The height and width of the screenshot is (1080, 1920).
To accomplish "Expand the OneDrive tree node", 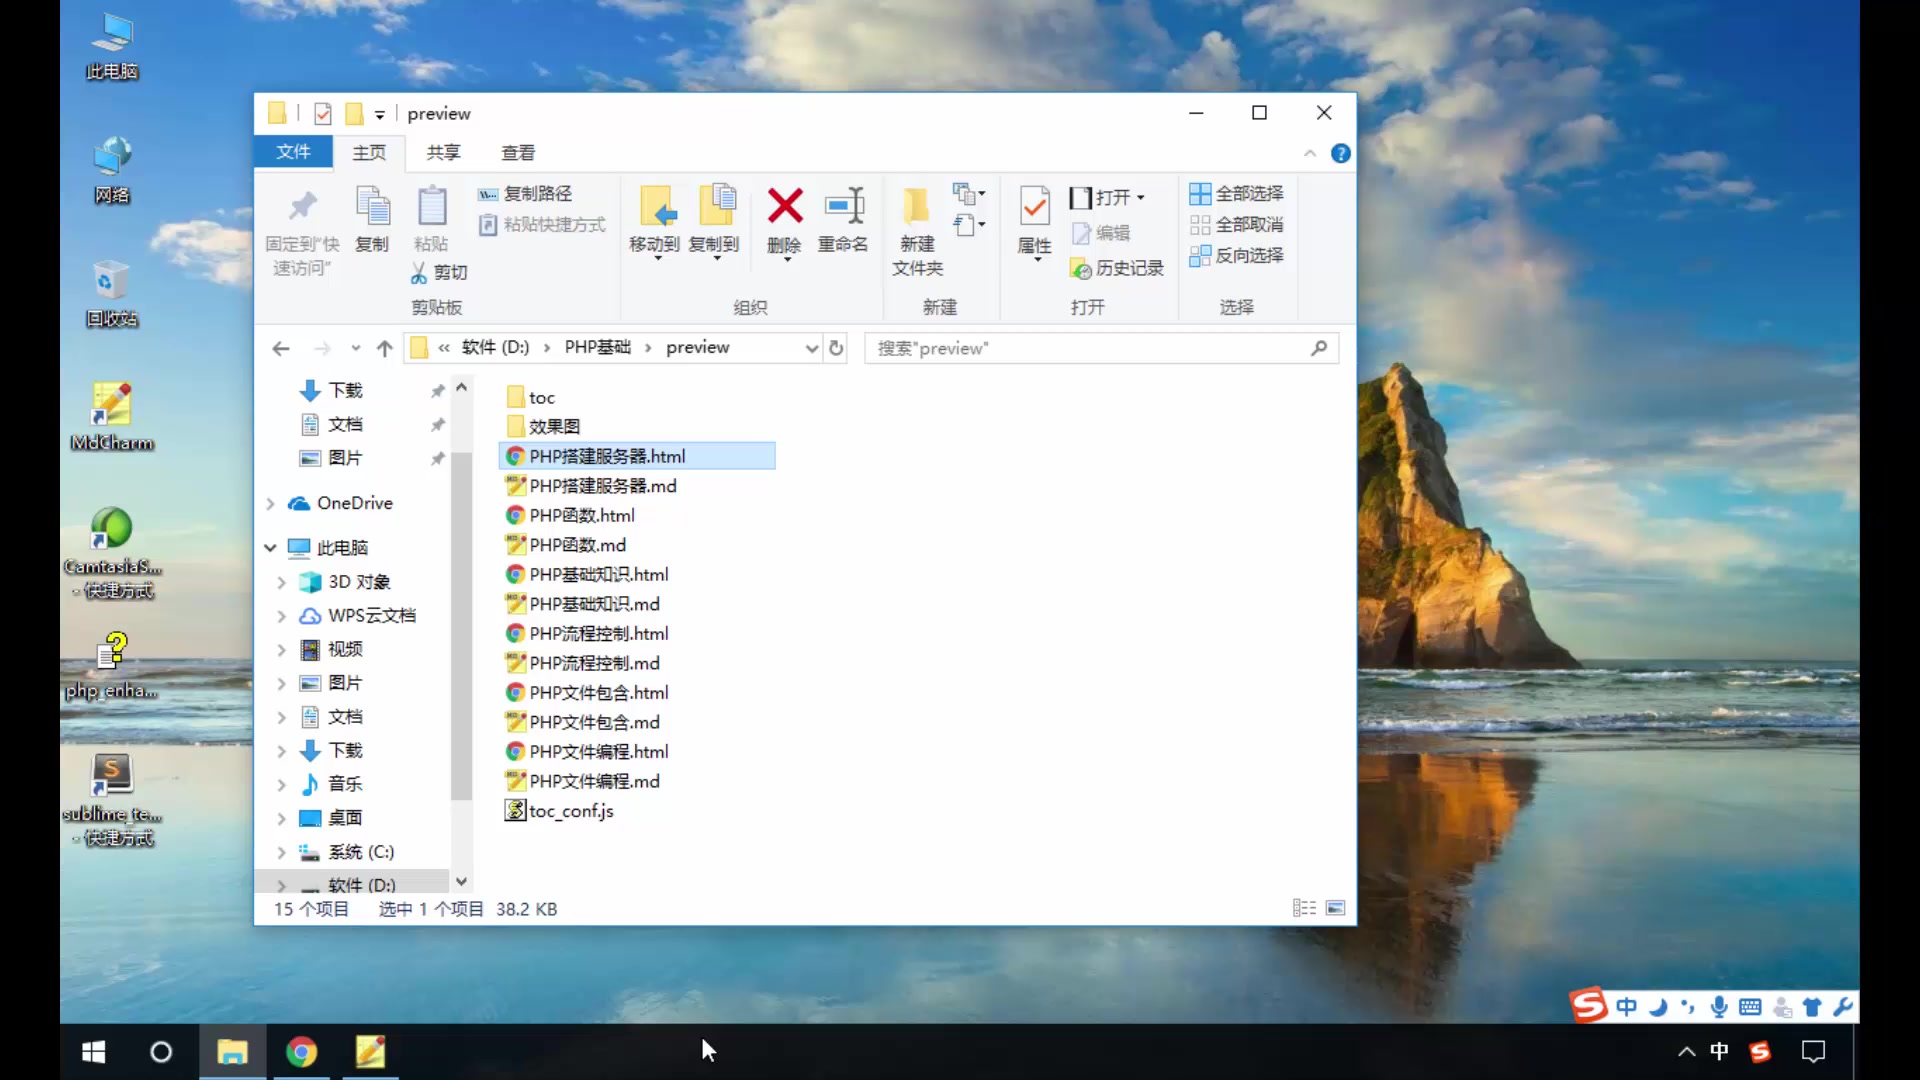I will [268, 503].
